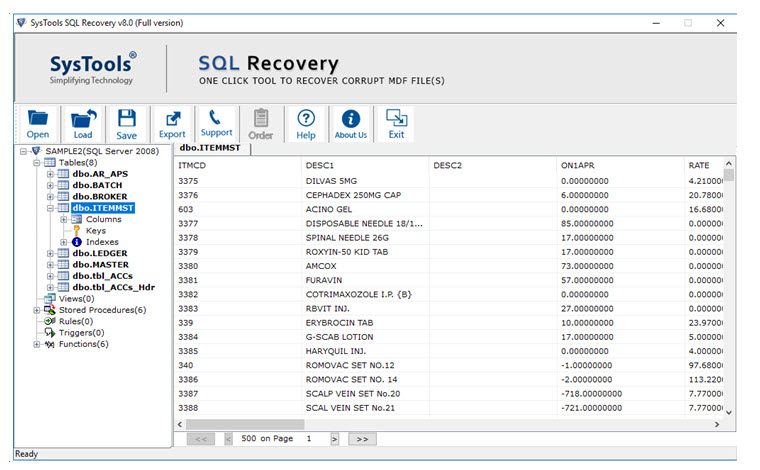760x470 pixels.
Task: Click the page number input field
Action: (x=315, y=439)
